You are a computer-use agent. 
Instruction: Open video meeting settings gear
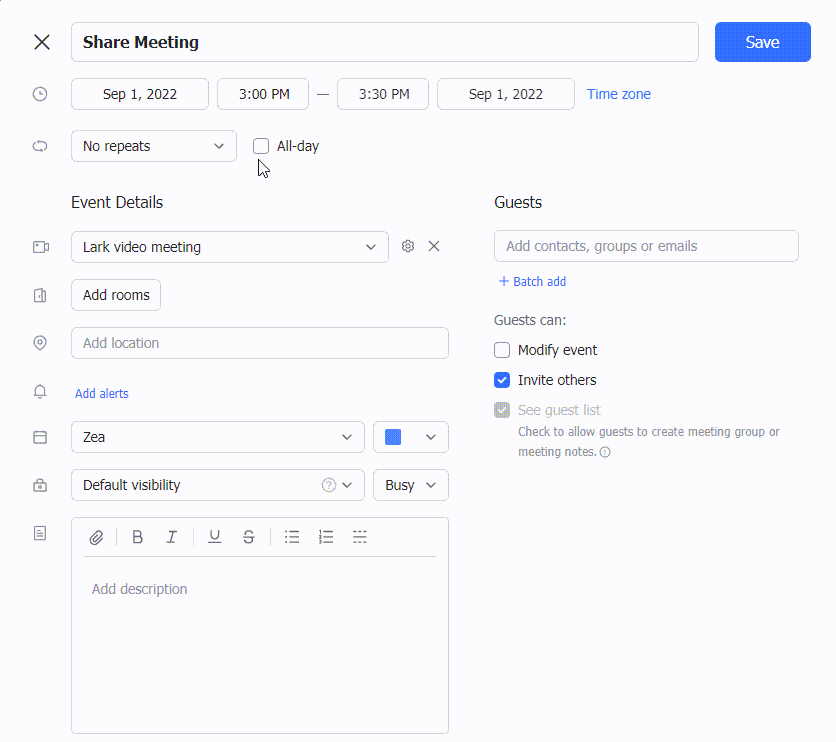point(408,246)
